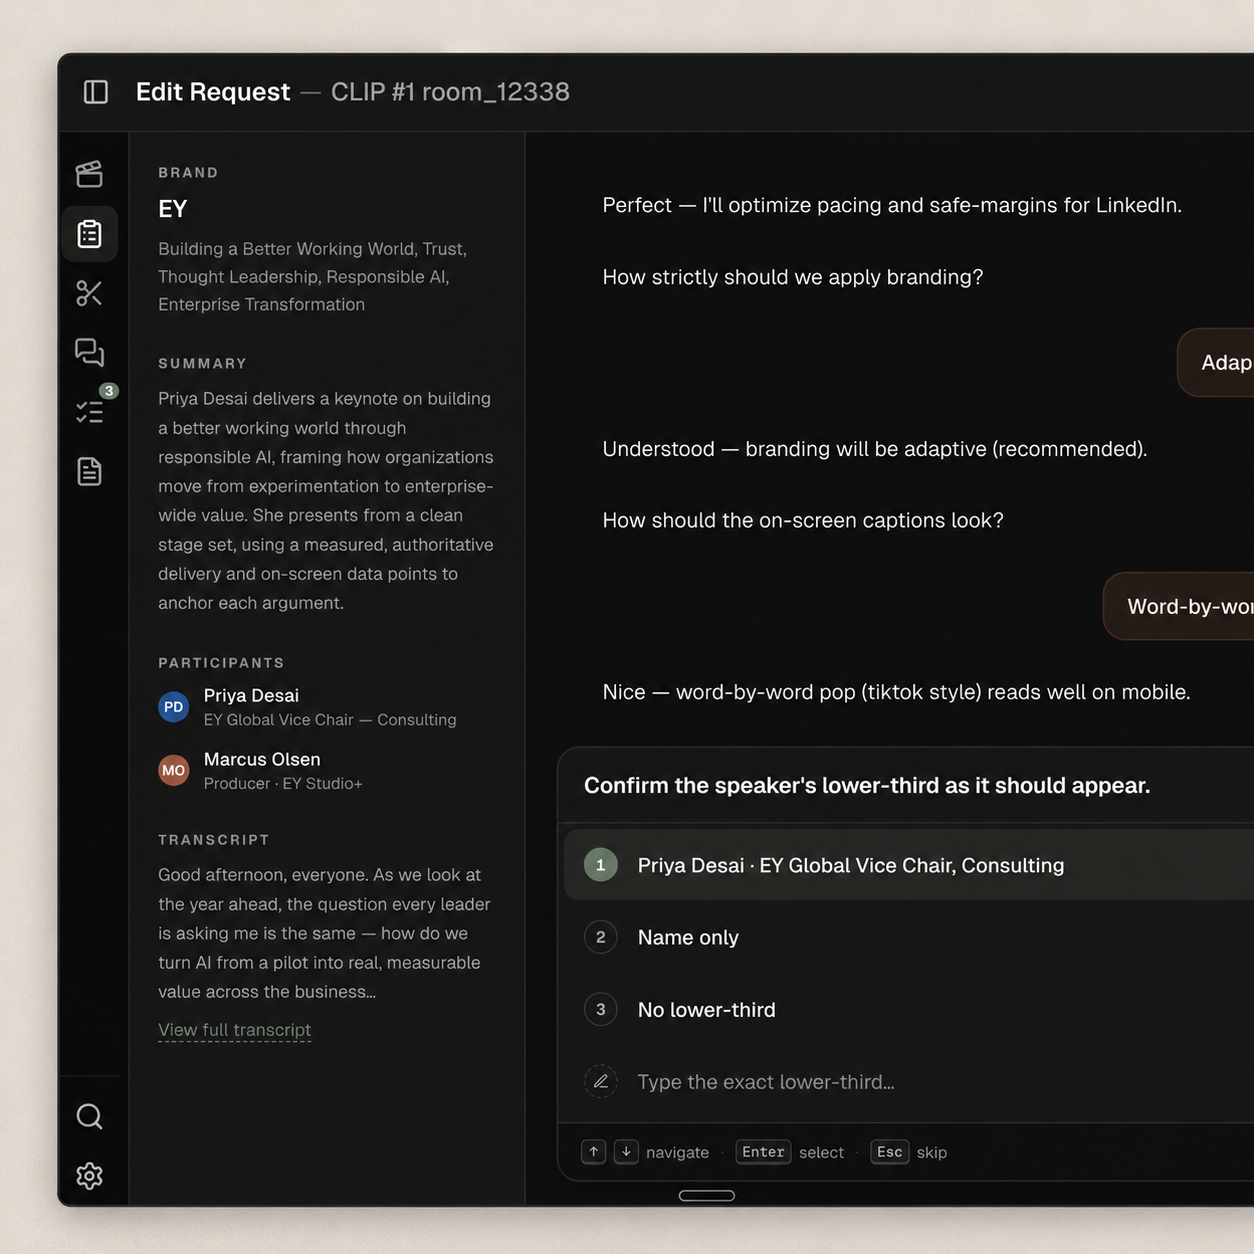
Task: Click Marcus Olsen's MO avatar
Action: click(x=174, y=770)
